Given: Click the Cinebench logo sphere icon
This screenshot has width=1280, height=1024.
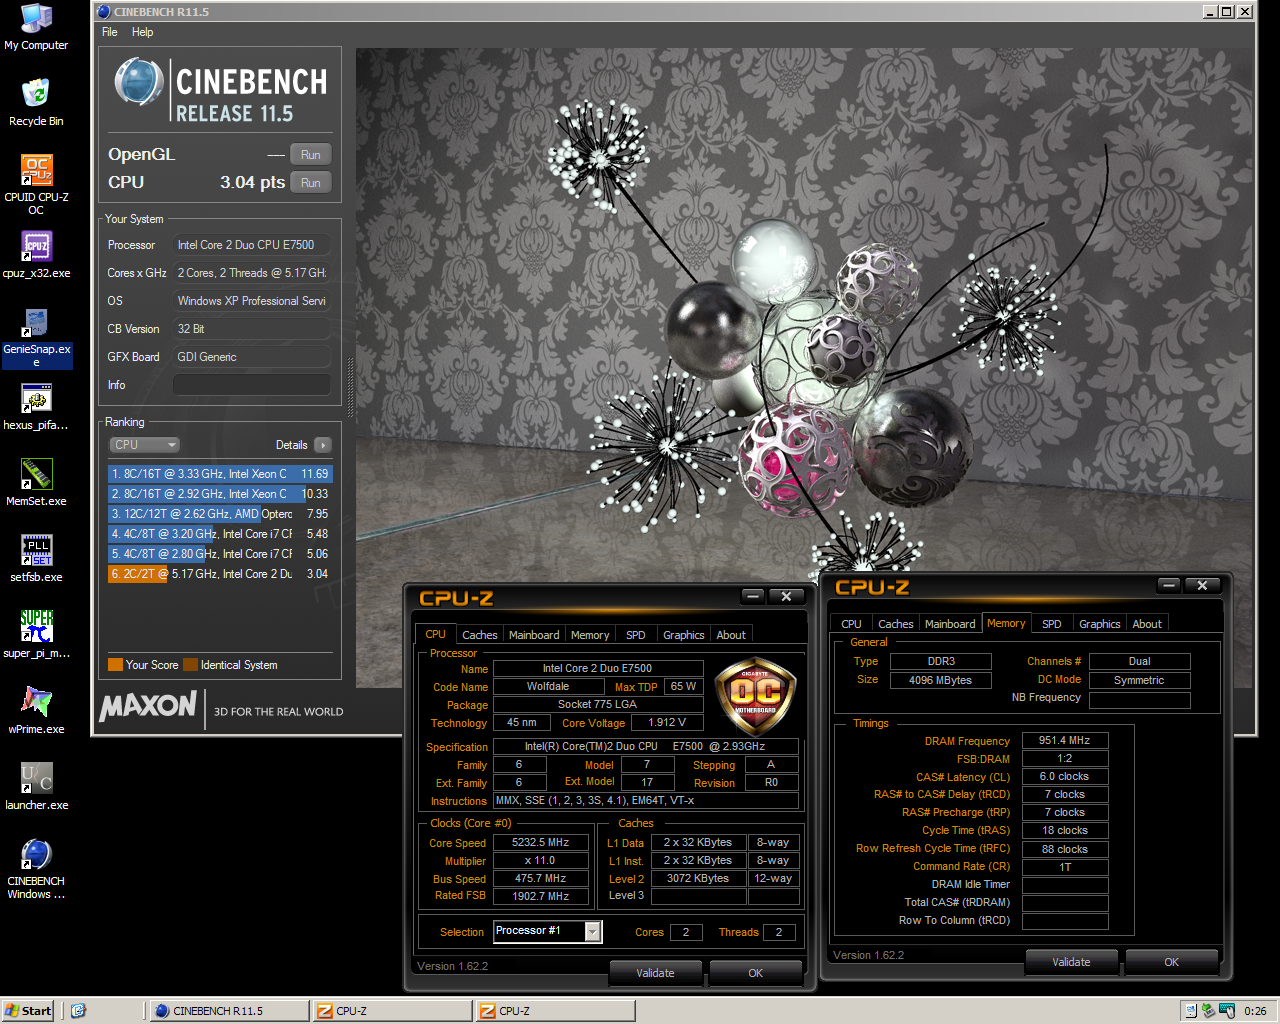Looking at the screenshot, I should [x=138, y=82].
